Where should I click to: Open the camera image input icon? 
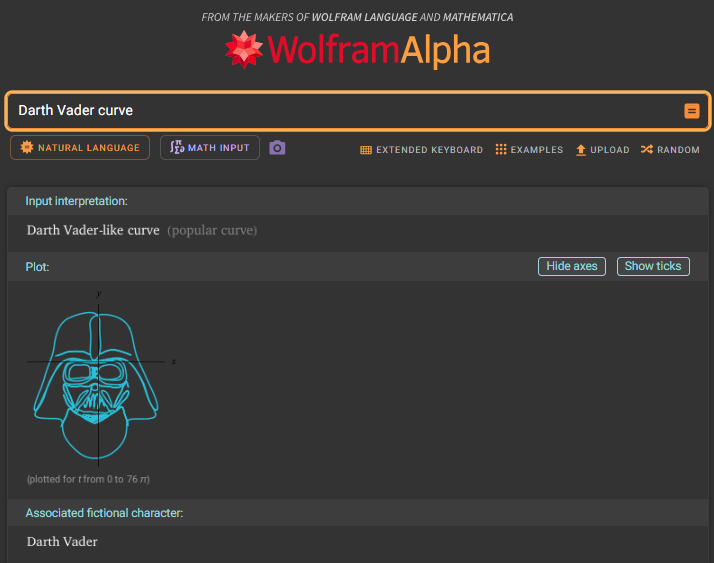pos(277,148)
